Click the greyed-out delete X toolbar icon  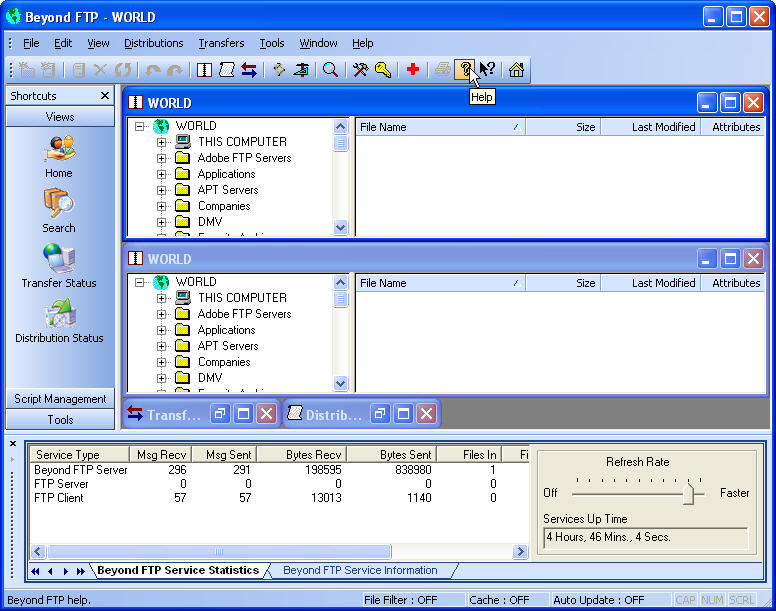point(100,70)
